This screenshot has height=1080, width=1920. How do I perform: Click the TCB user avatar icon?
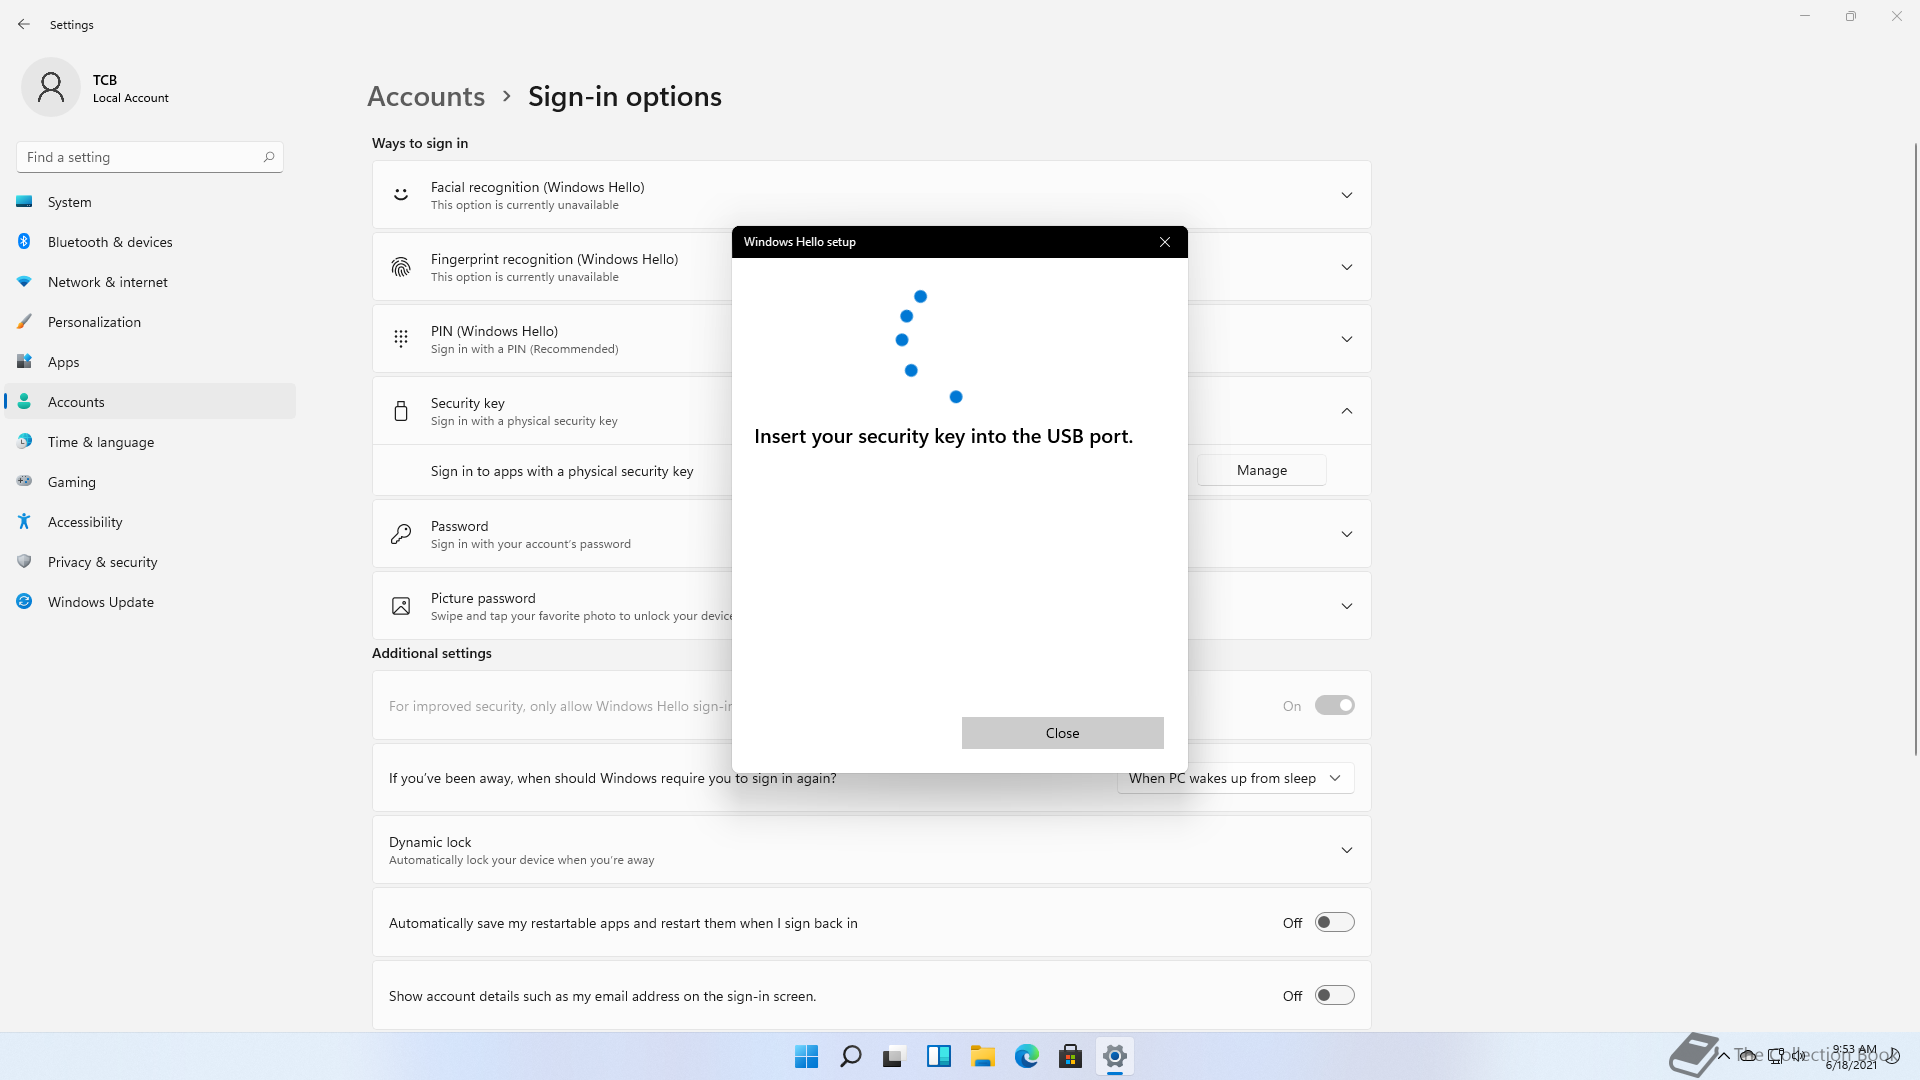[50, 87]
